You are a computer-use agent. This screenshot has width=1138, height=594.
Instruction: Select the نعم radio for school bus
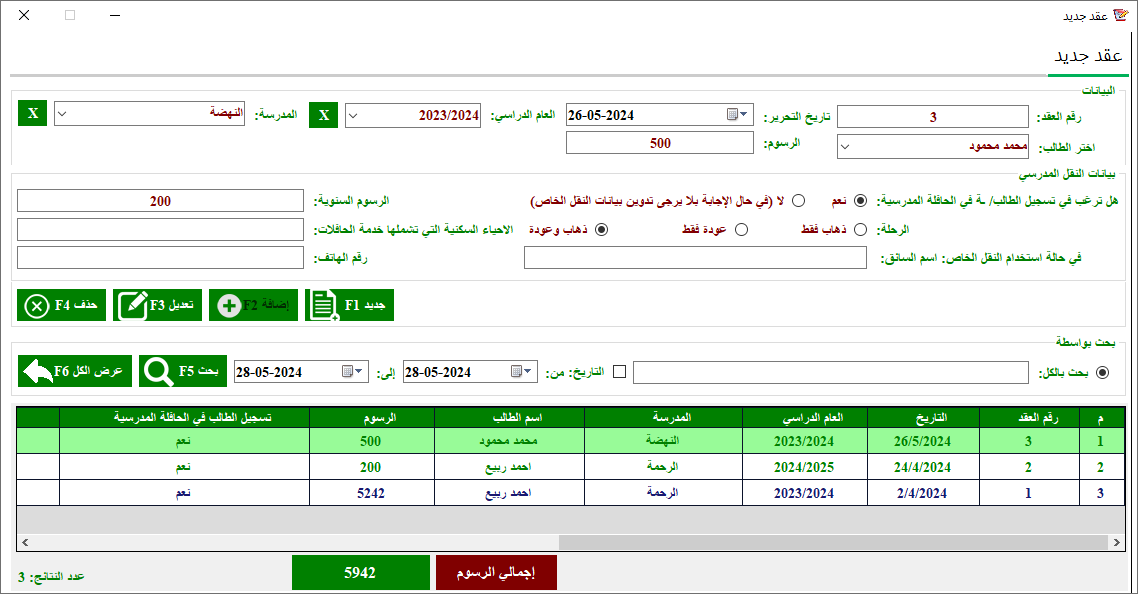(x=860, y=201)
